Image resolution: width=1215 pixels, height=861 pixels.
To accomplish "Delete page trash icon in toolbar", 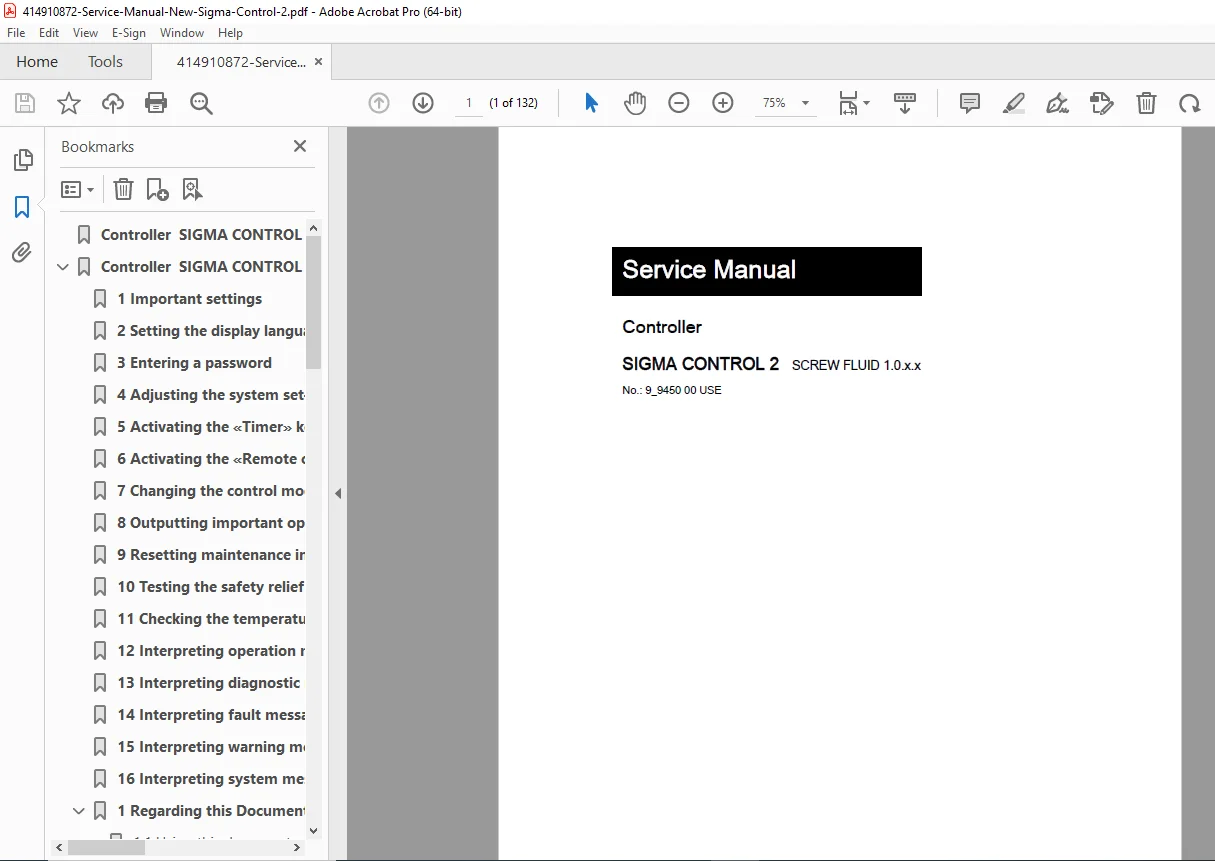I will pyautogui.click(x=1147, y=103).
